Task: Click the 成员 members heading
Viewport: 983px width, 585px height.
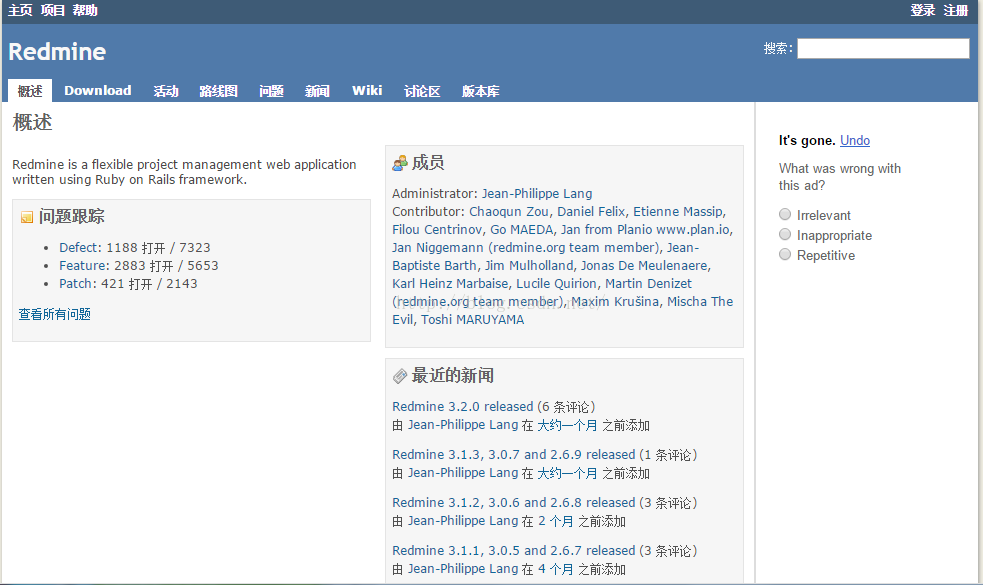Action: pos(428,163)
